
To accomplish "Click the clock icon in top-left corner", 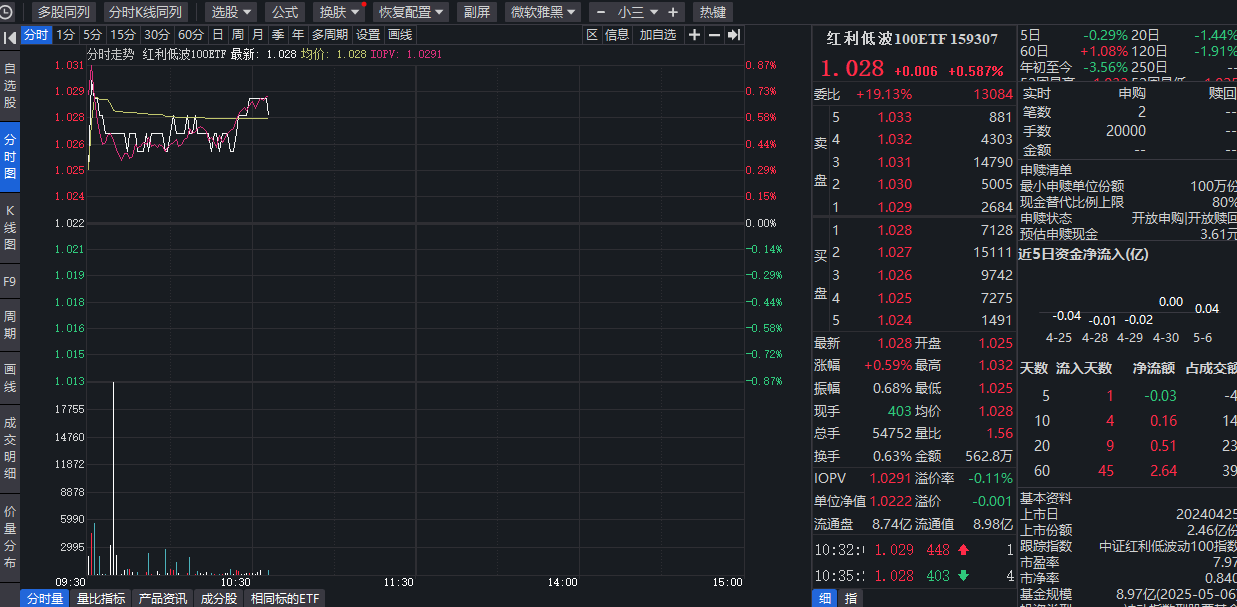I will click(x=9, y=13).
